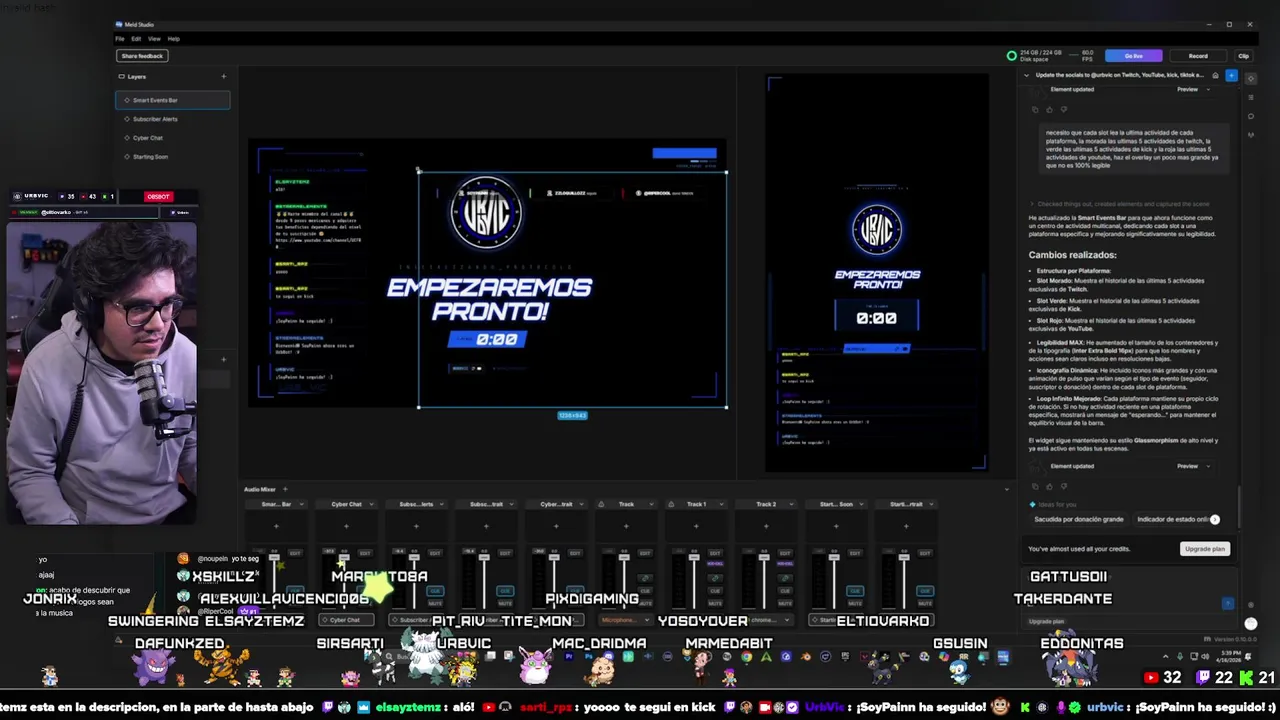1280x720 pixels.
Task: Click the Clip button
Action: click(x=1243, y=56)
